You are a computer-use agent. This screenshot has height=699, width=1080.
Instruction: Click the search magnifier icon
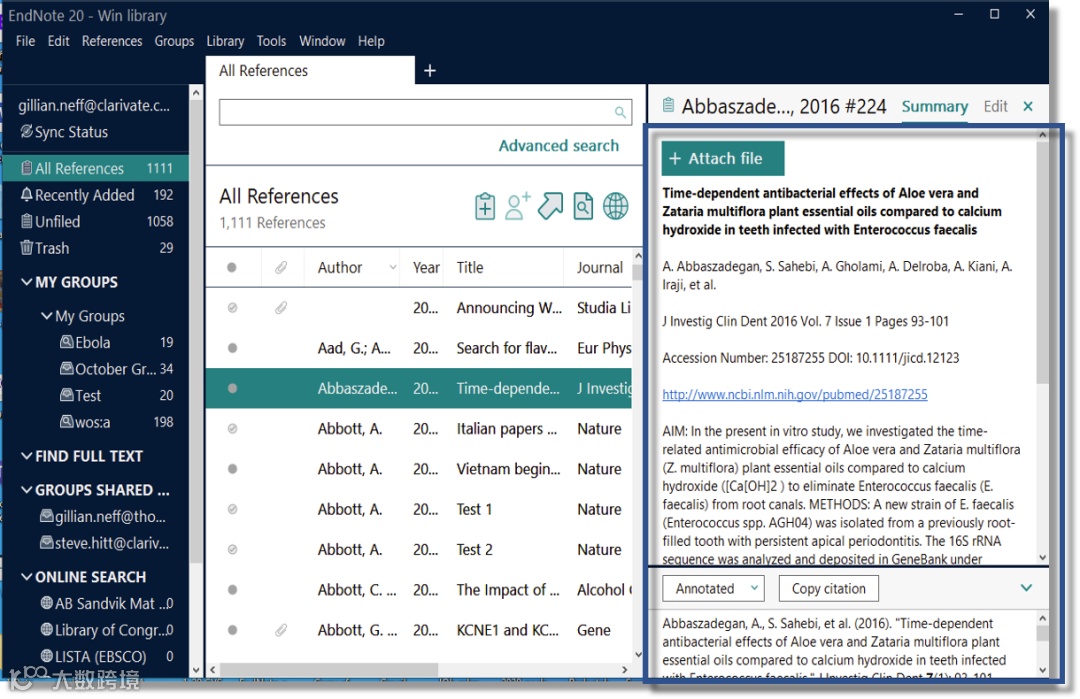[x=620, y=112]
